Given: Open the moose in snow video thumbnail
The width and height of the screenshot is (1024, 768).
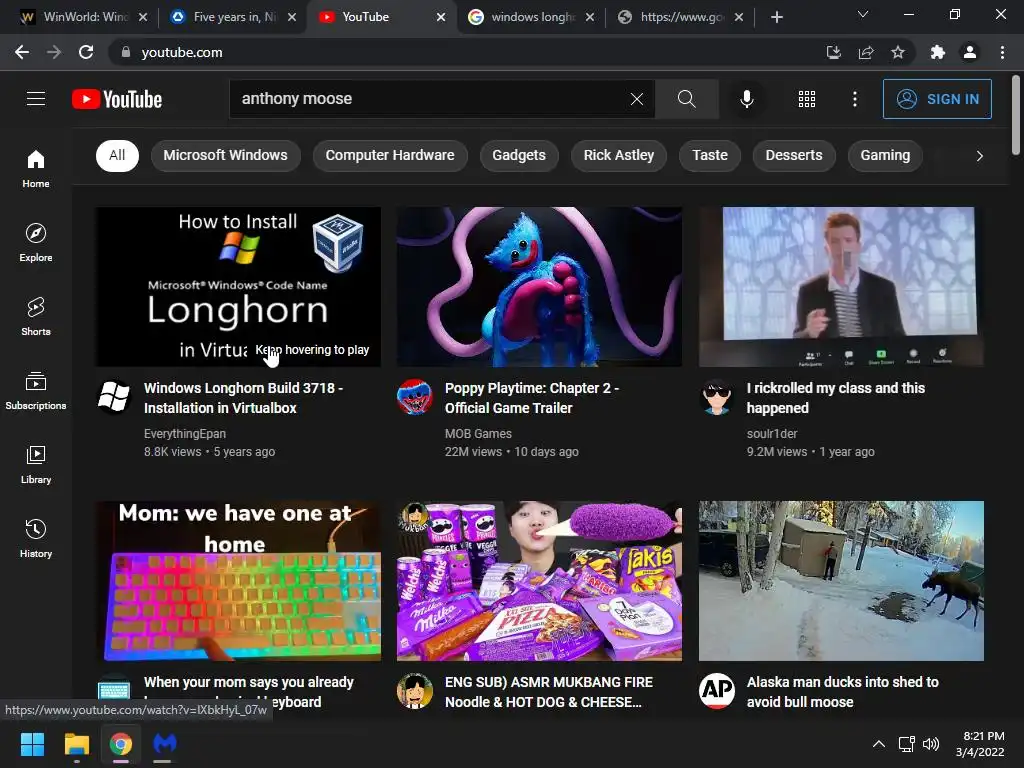Looking at the screenshot, I should (x=841, y=581).
